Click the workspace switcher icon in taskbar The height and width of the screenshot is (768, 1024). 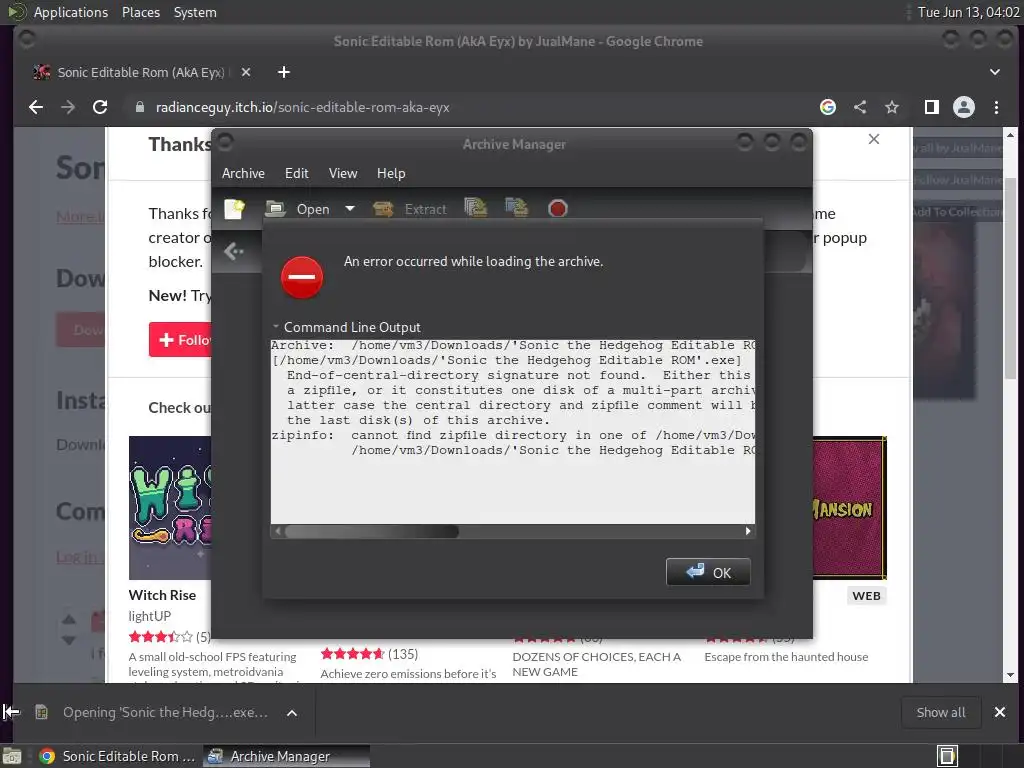pyautogui.click(x=947, y=756)
